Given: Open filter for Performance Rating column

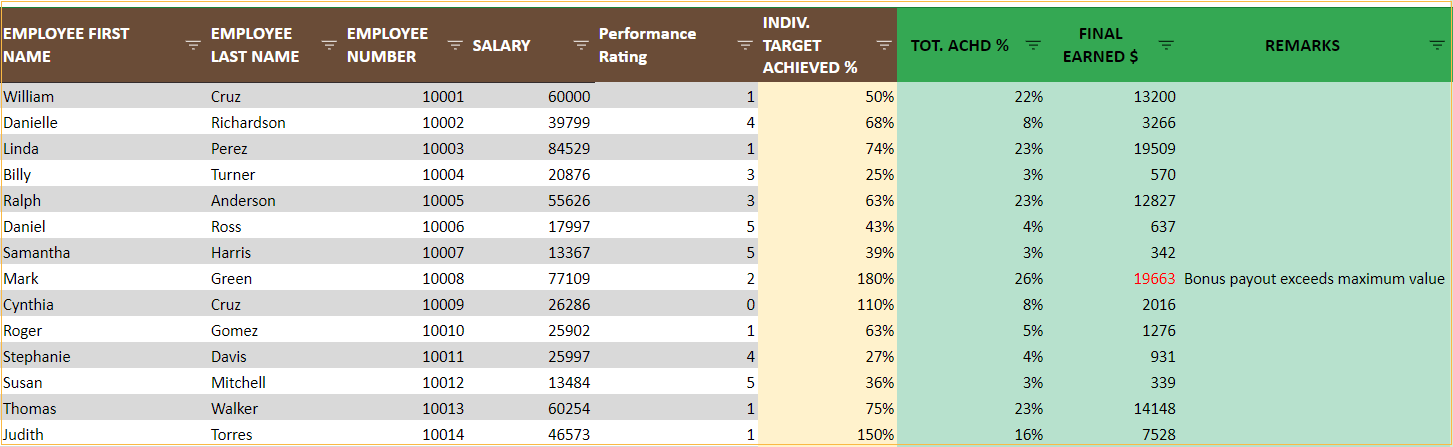Looking at the screenshot, I should click(x=744, y=45).
